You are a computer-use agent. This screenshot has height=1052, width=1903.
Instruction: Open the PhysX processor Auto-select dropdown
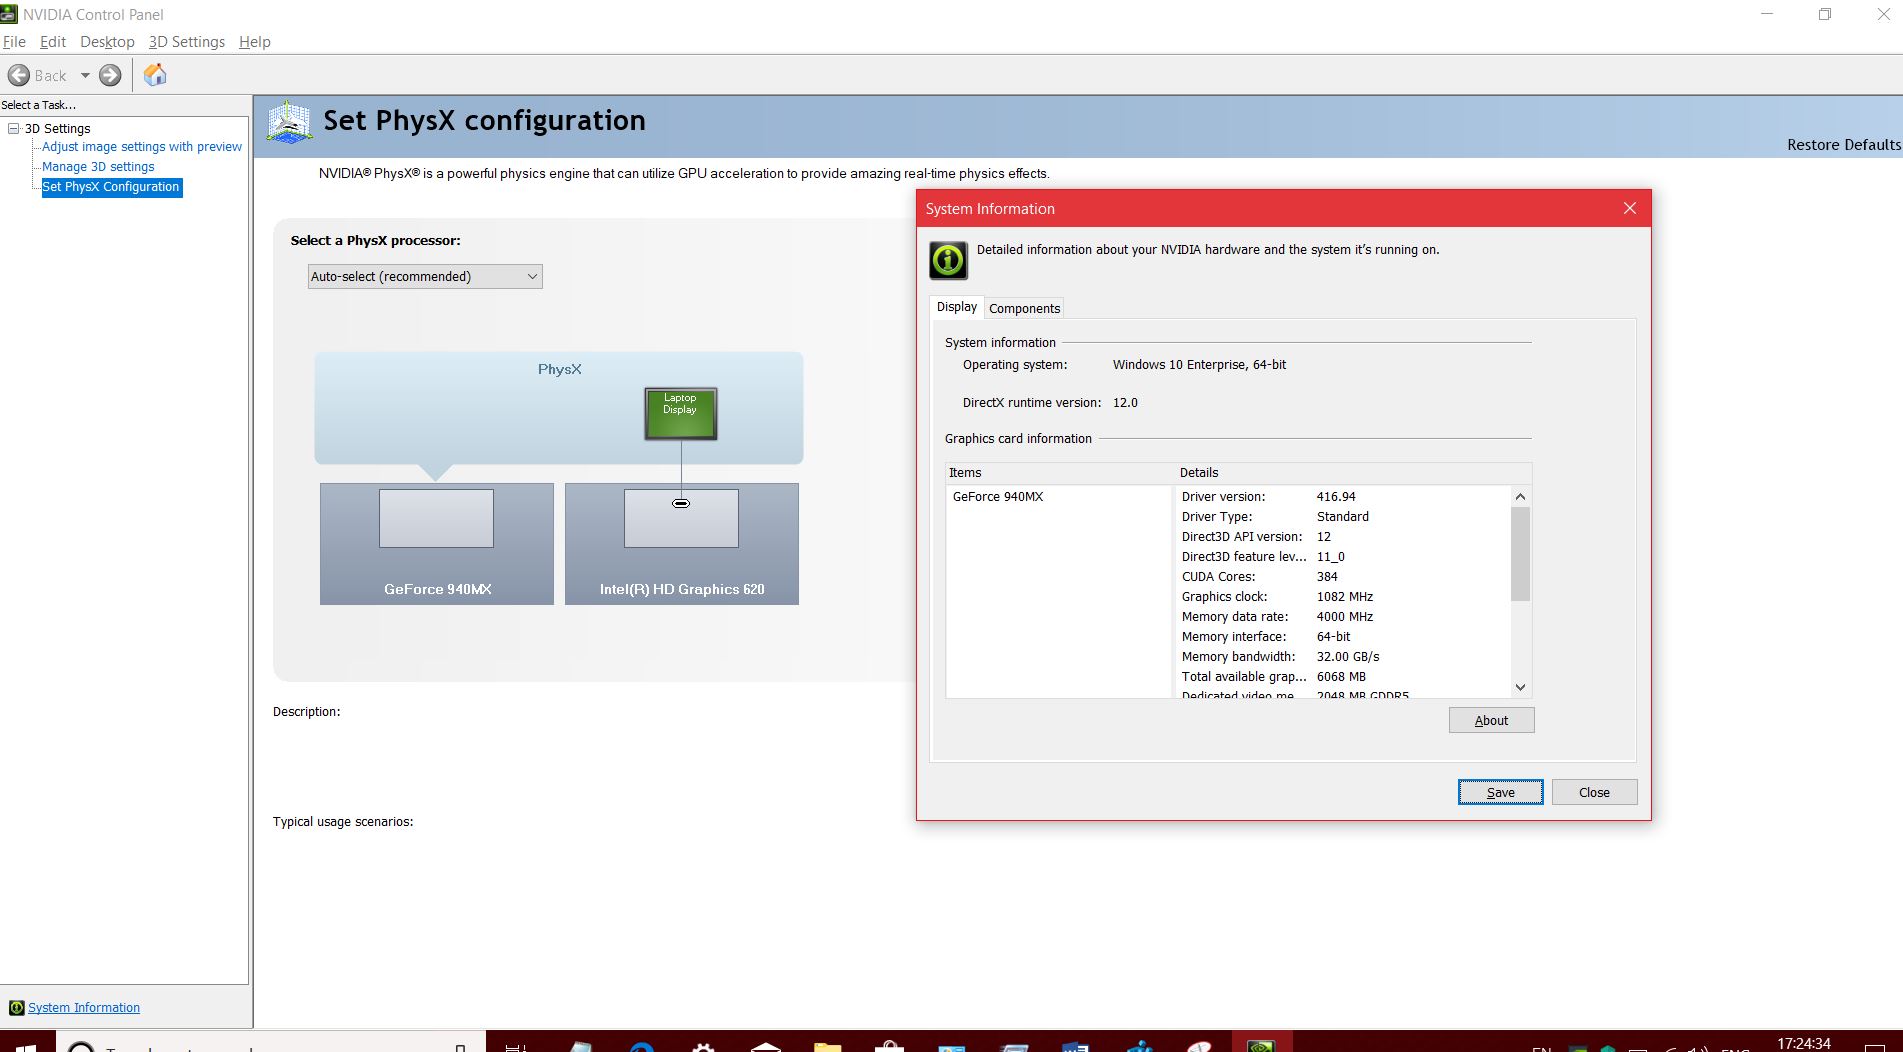[x=425, y=277]
